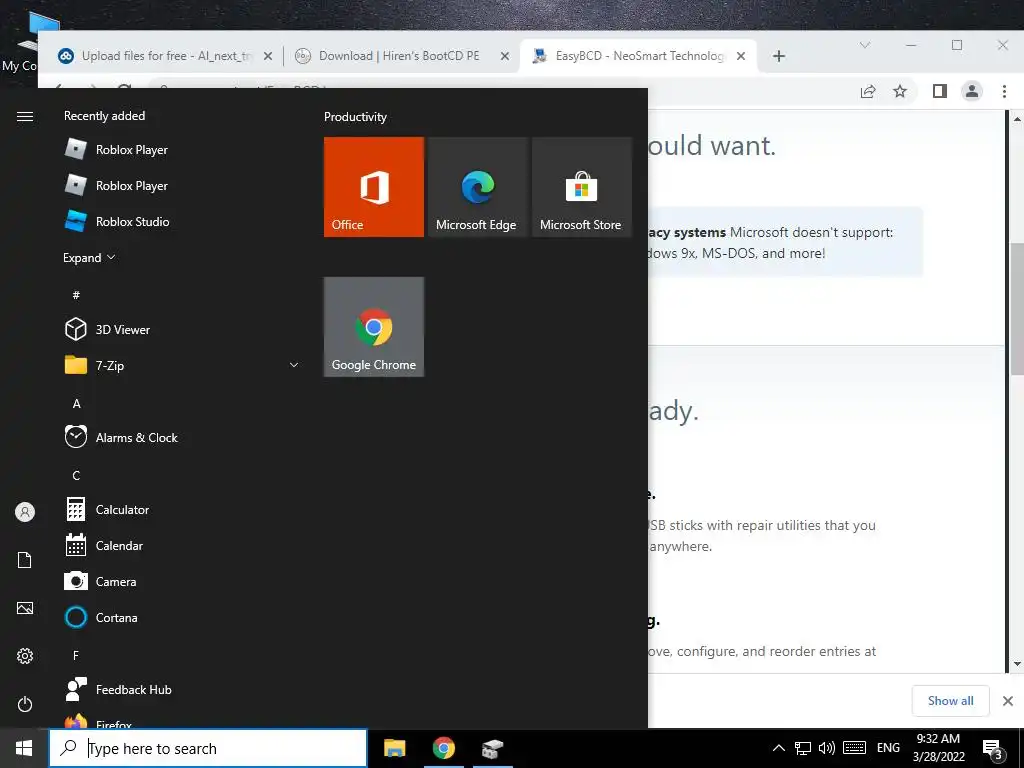Click the taskbar search box
Image resolution: width=1024 pixels, height=768 pixels.
[208, 748]
